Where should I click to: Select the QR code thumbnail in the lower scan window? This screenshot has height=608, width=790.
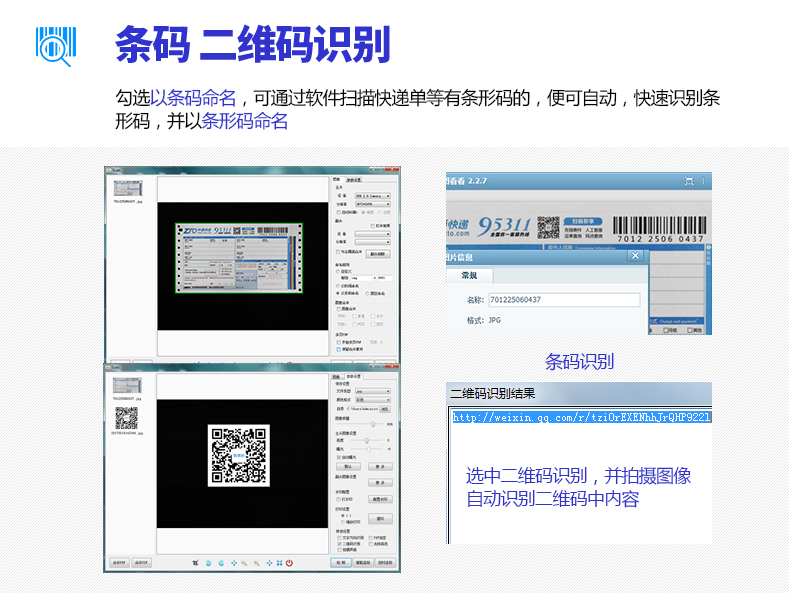tap(126, 418)
